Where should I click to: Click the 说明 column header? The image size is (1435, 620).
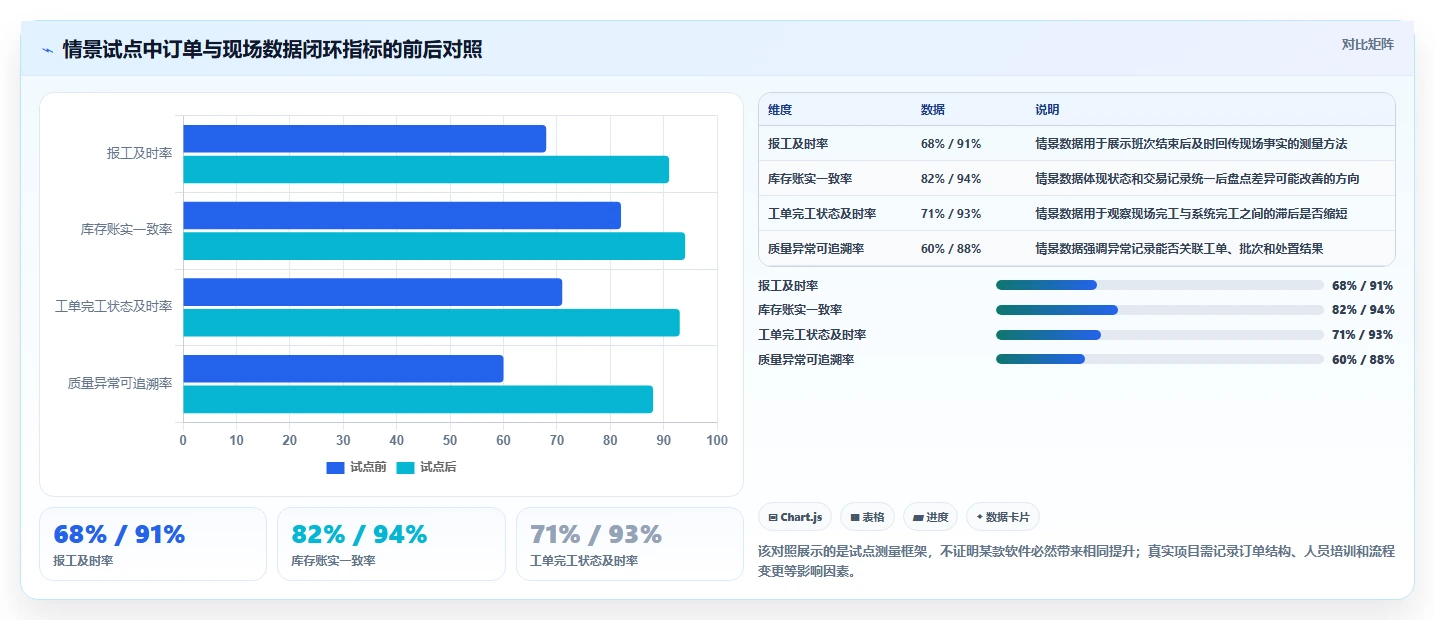[x=1047, y=110]
